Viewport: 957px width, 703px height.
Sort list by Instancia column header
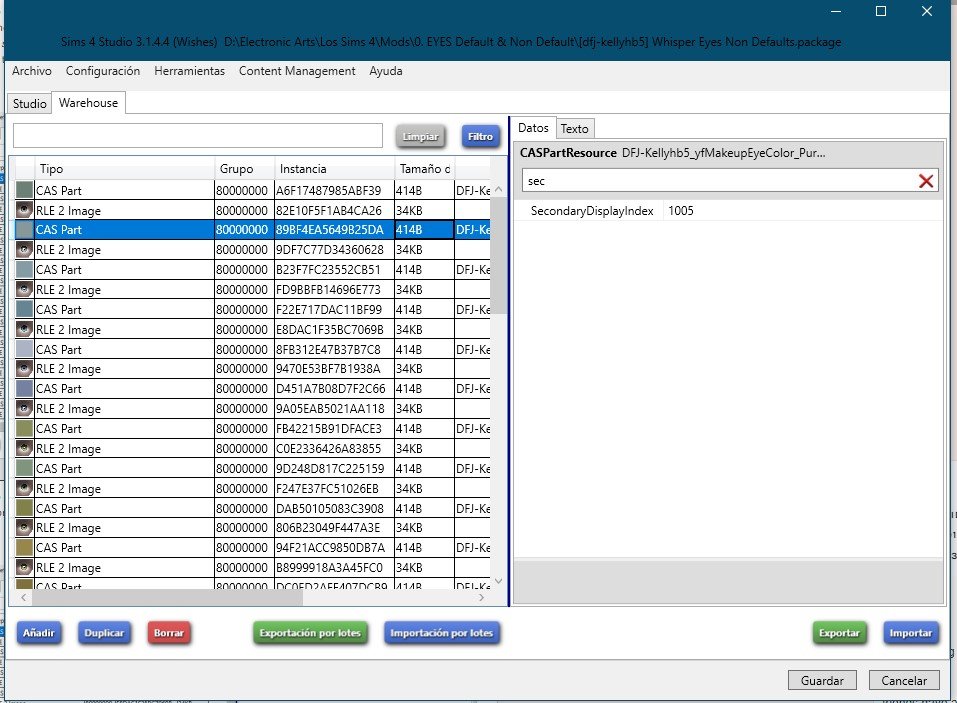point(333,169)
